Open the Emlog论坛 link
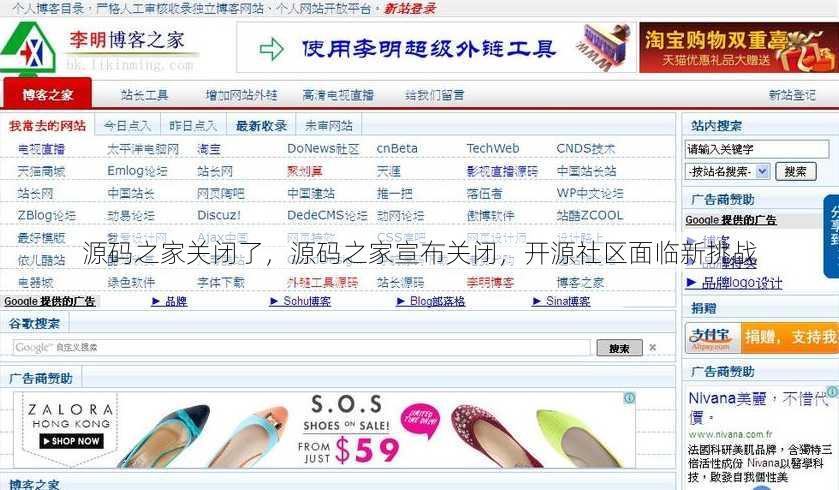The width and height of the screenshot is (839, 490). click(x=138, y=171)
